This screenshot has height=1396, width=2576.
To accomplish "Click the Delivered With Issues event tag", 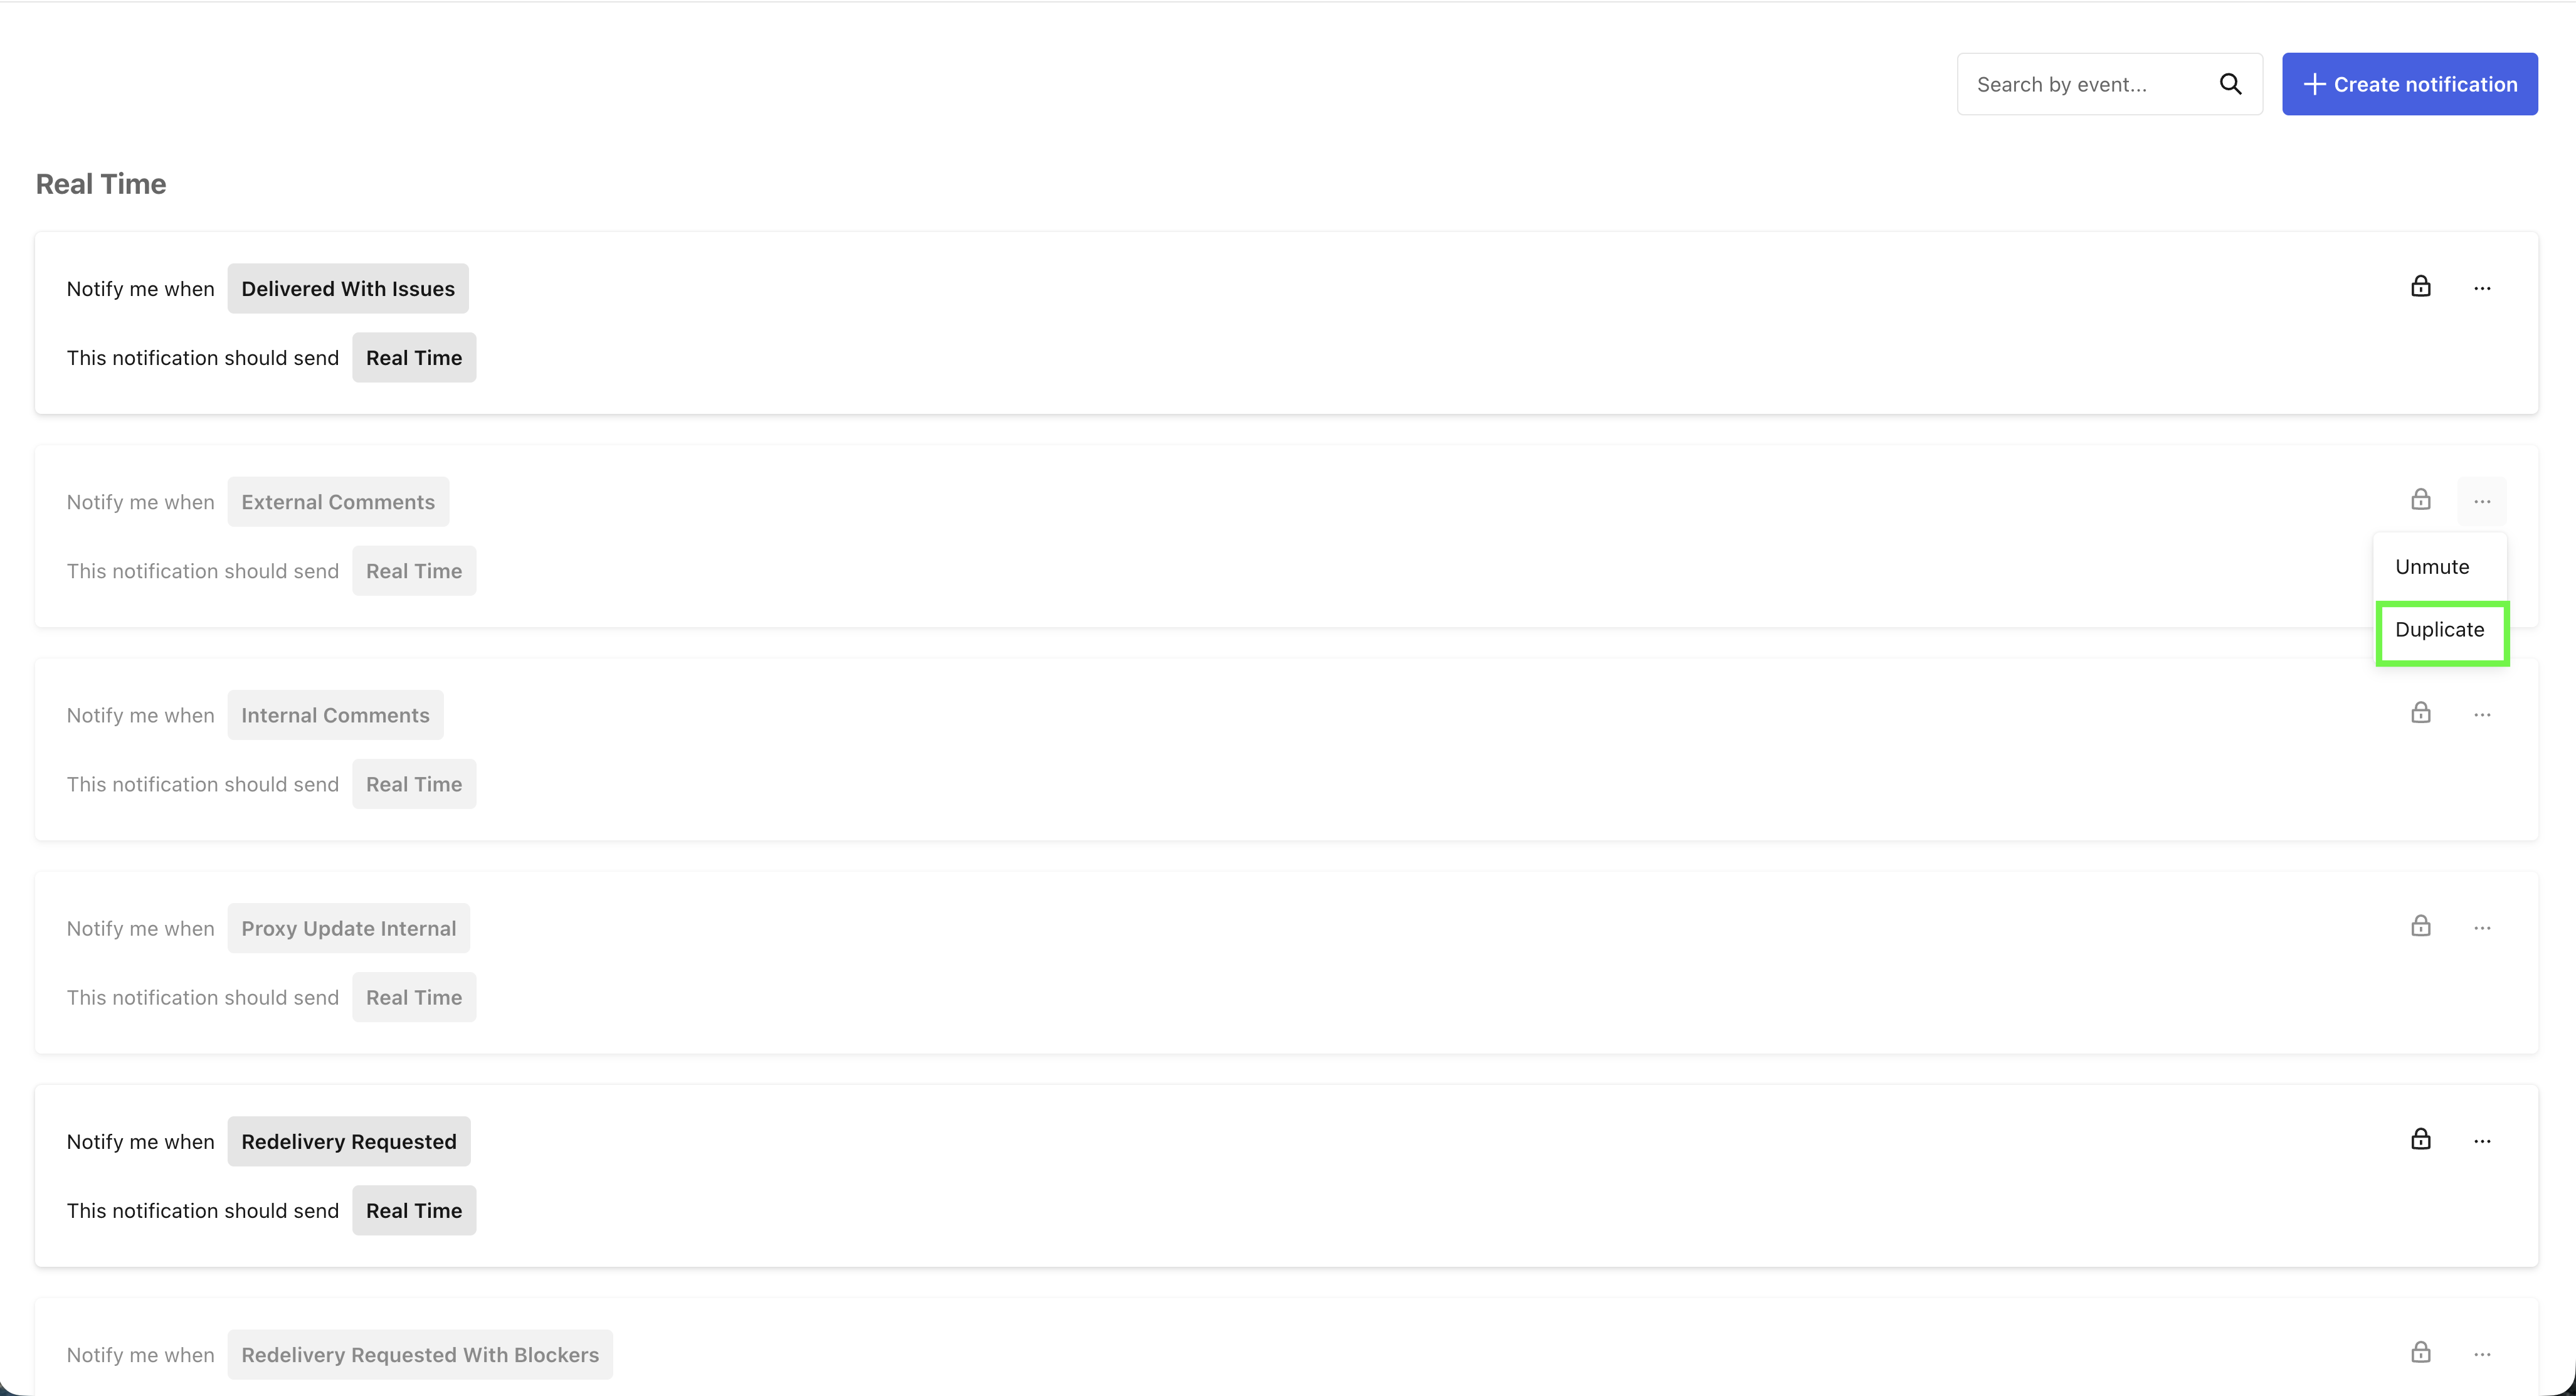I will pos(347,289).
